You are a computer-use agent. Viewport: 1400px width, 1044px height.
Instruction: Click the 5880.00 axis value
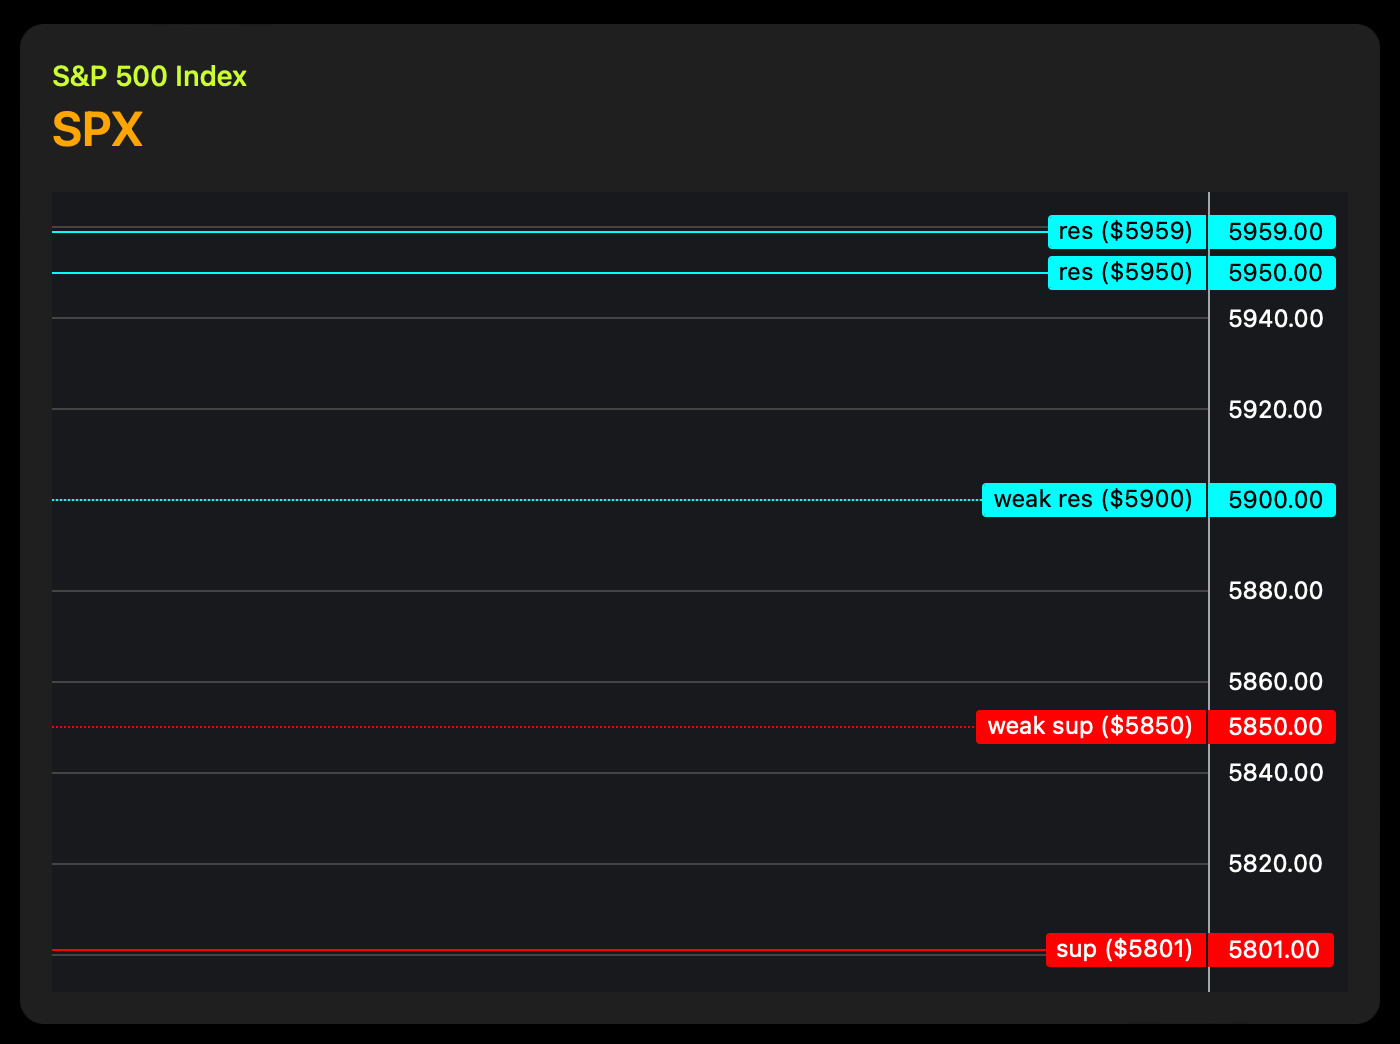click(1276, 591)
